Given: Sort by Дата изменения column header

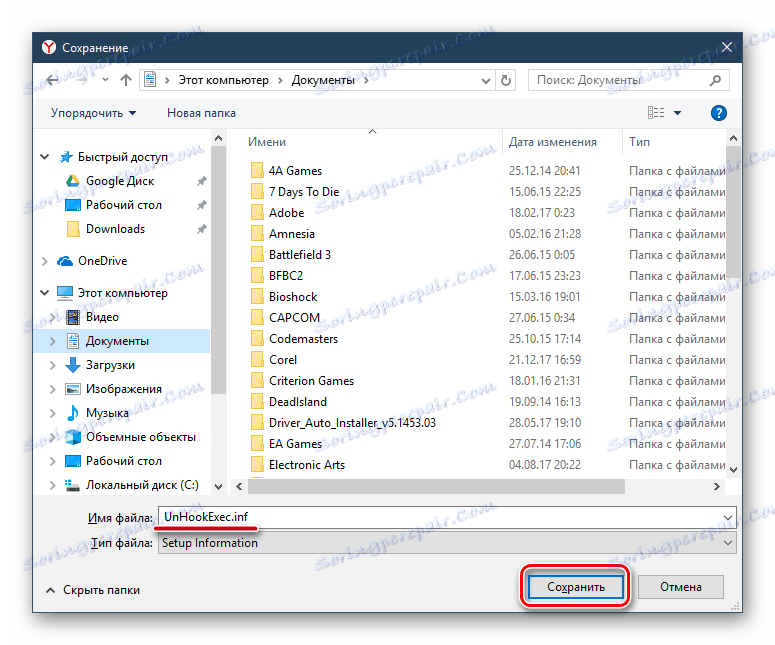Looking at the screenshot, I should (x=553, y=142).
